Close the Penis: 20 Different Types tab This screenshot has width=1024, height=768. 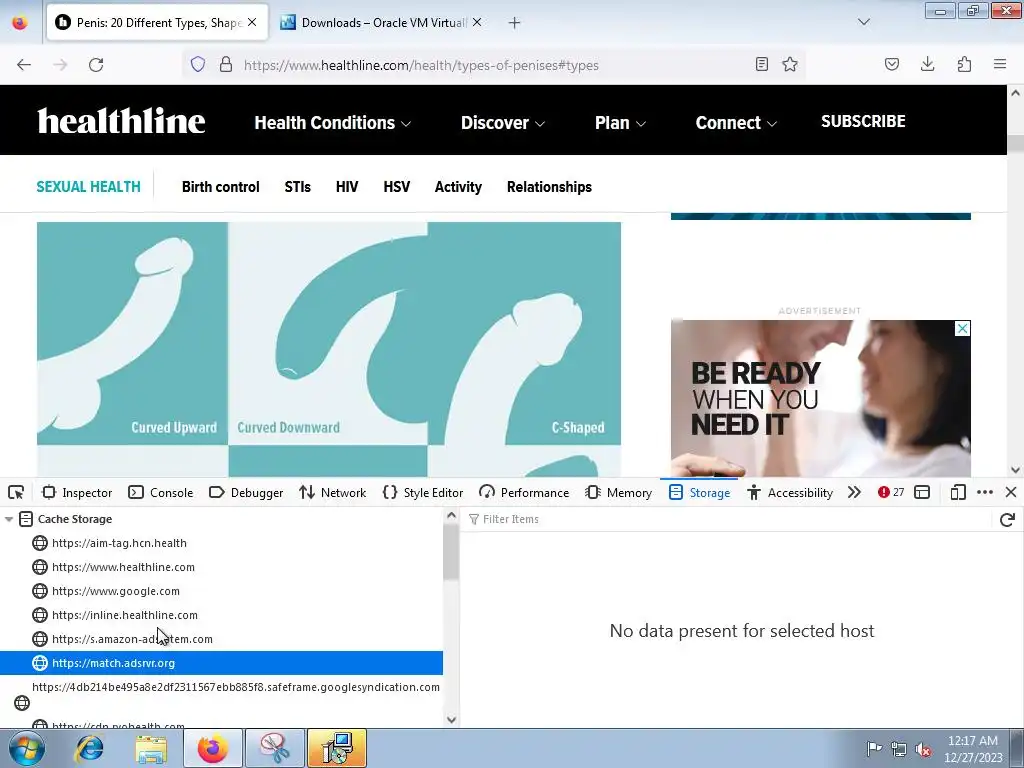[x=252, y=22]
